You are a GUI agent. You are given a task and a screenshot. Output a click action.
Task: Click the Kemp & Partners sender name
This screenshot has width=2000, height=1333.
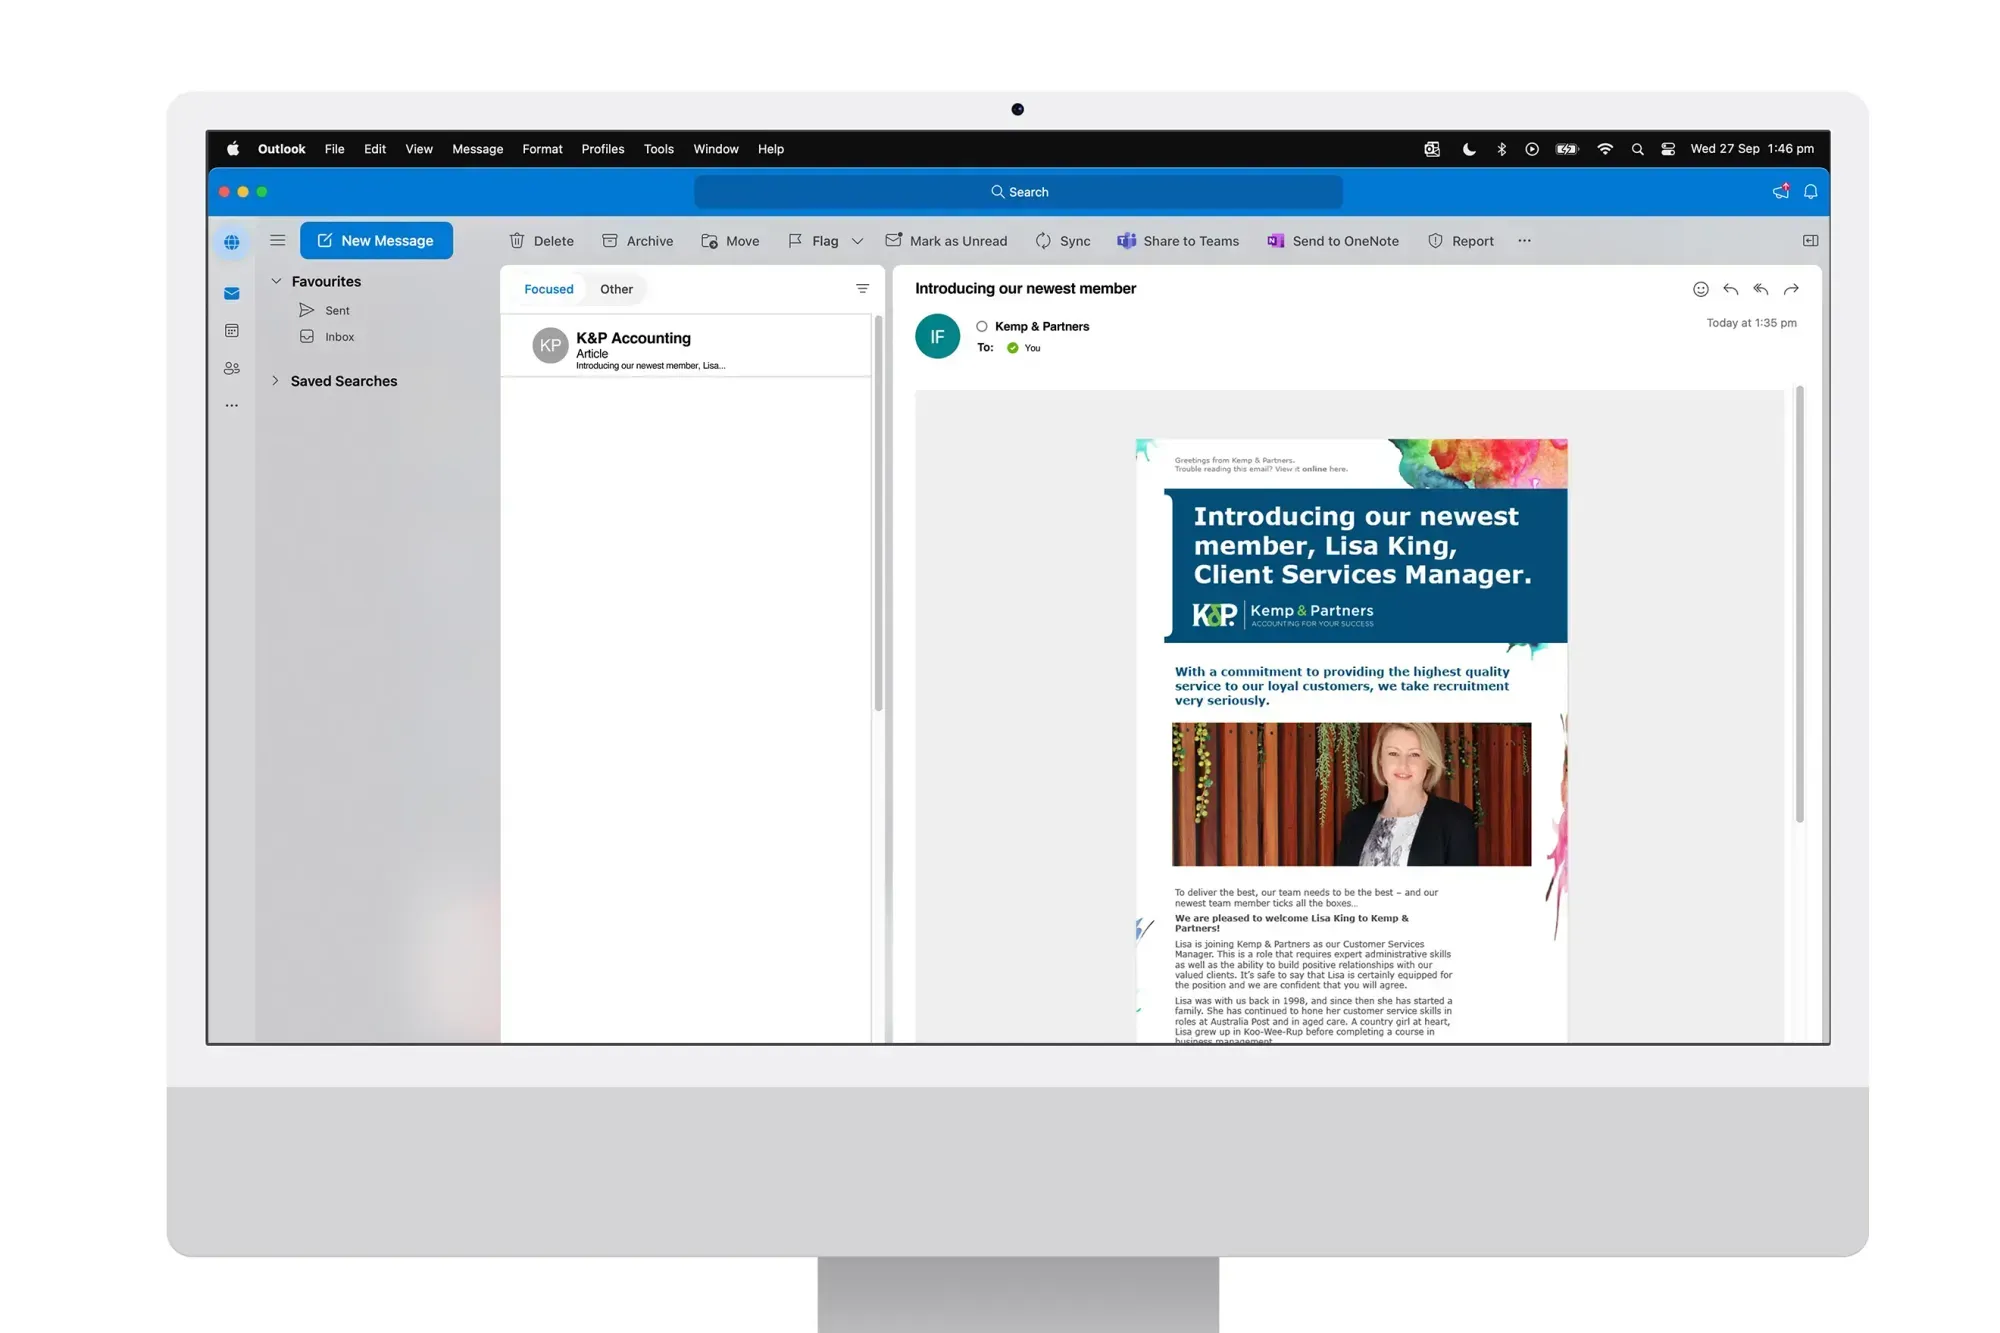coord(1041,326)
